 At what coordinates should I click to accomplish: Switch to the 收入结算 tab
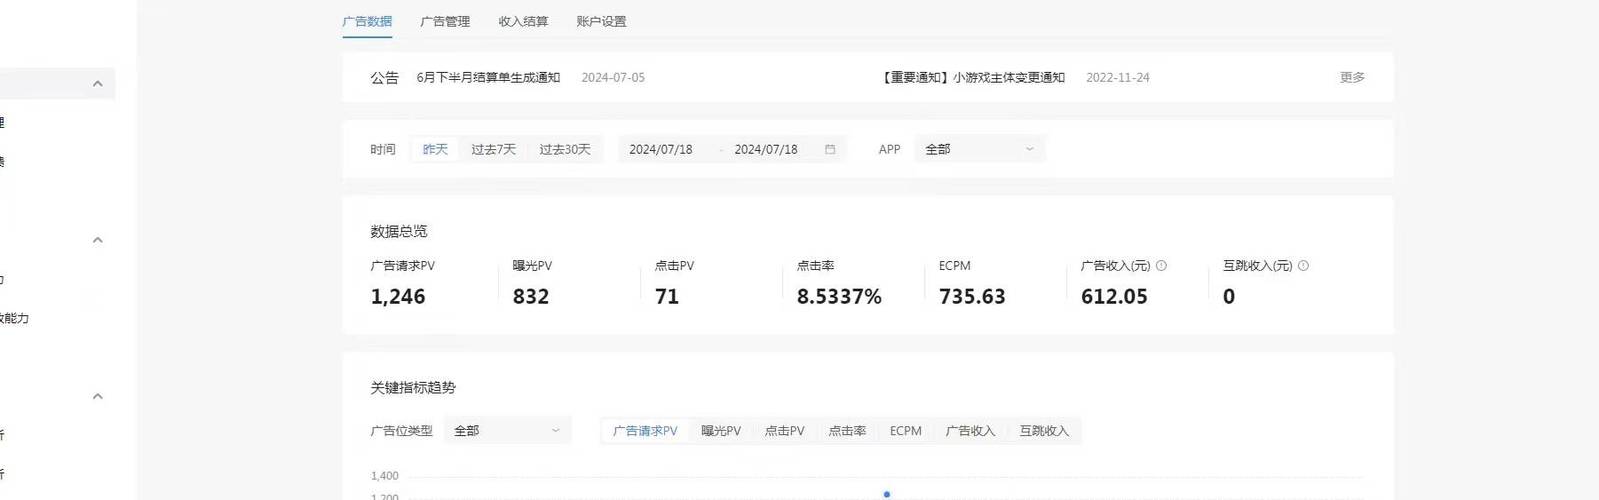point(523,21)
